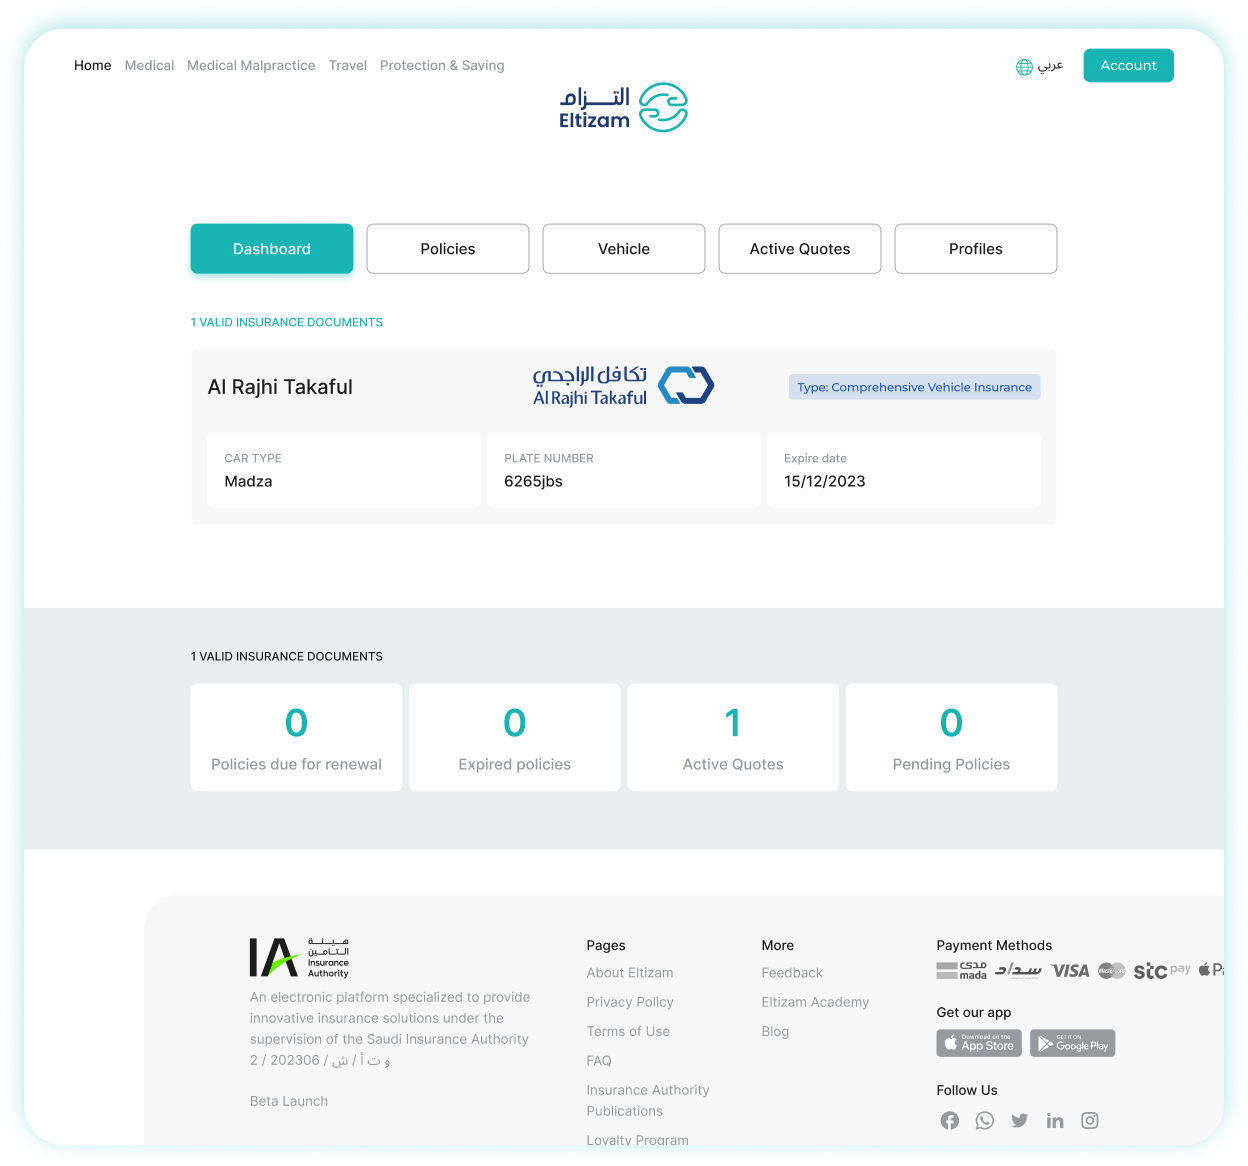Switch to the Profiles tab
The image size is (1248, 1166).
[976, 249]
